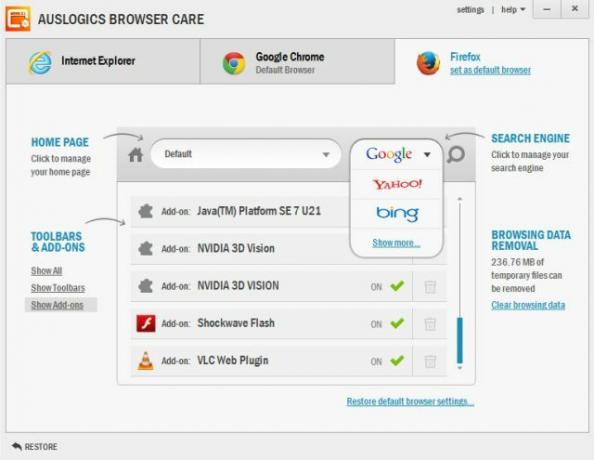Open the help dropdown menu
The width and height of the screenshot is (594, 460).
(513, 9)
